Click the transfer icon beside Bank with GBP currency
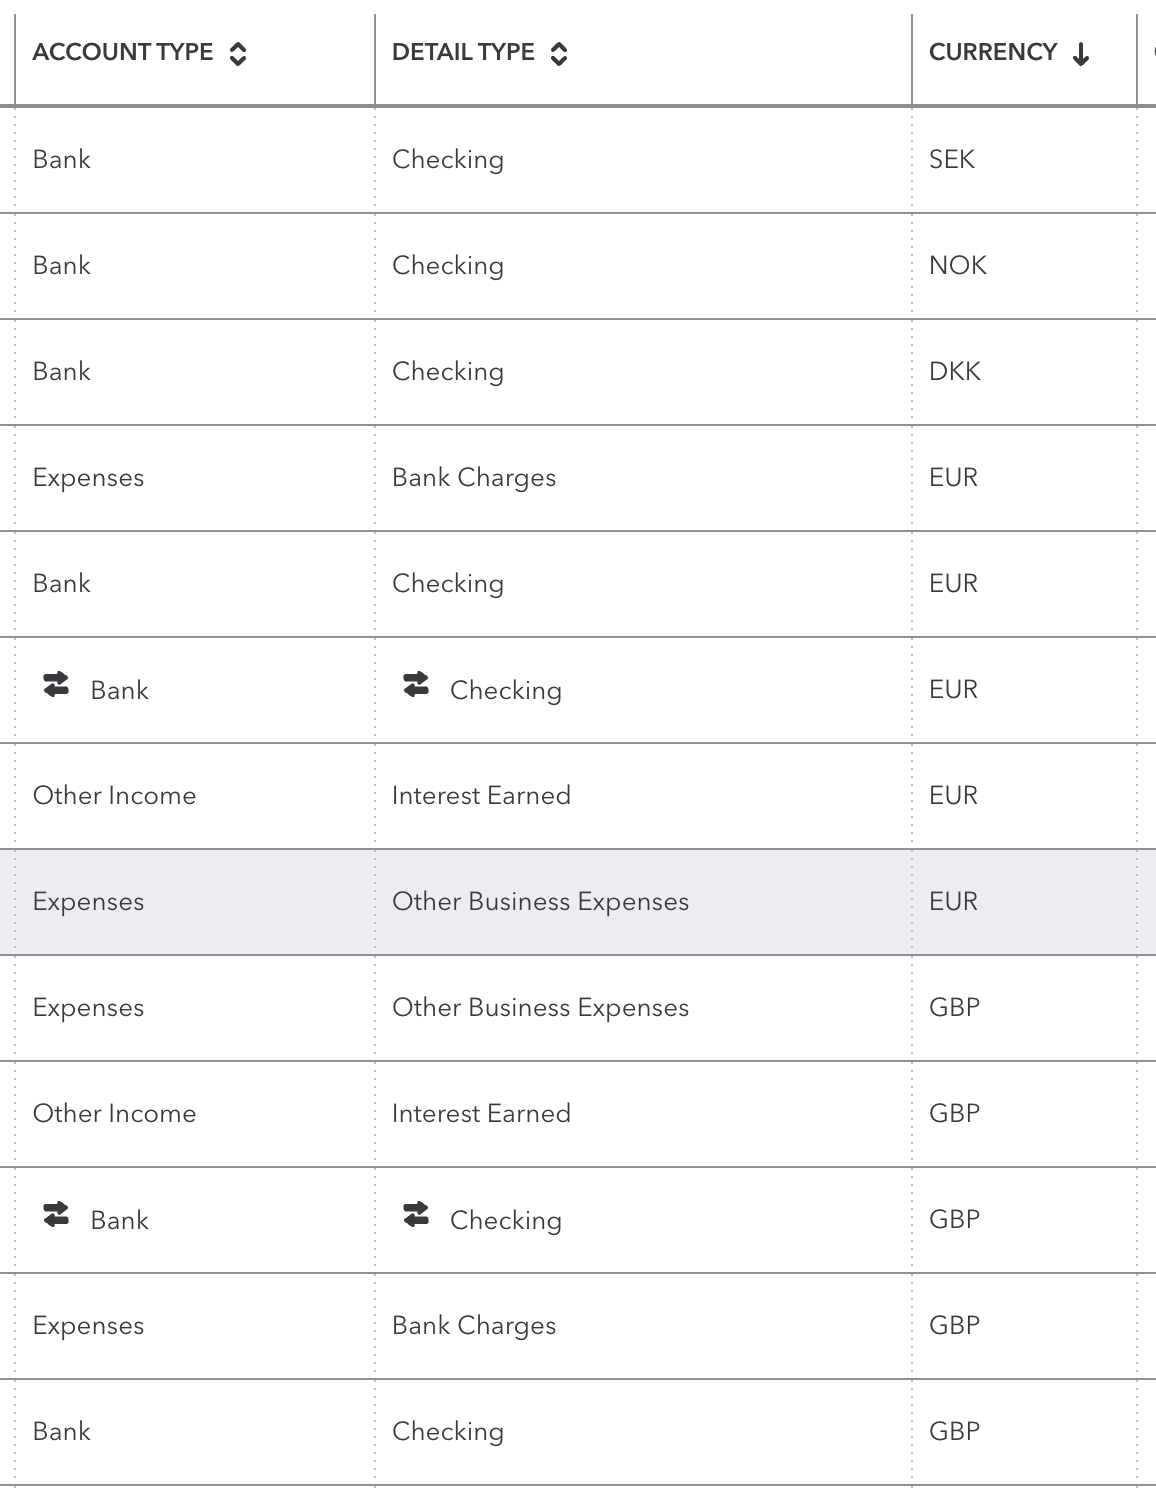 (x=58, y=1214)
